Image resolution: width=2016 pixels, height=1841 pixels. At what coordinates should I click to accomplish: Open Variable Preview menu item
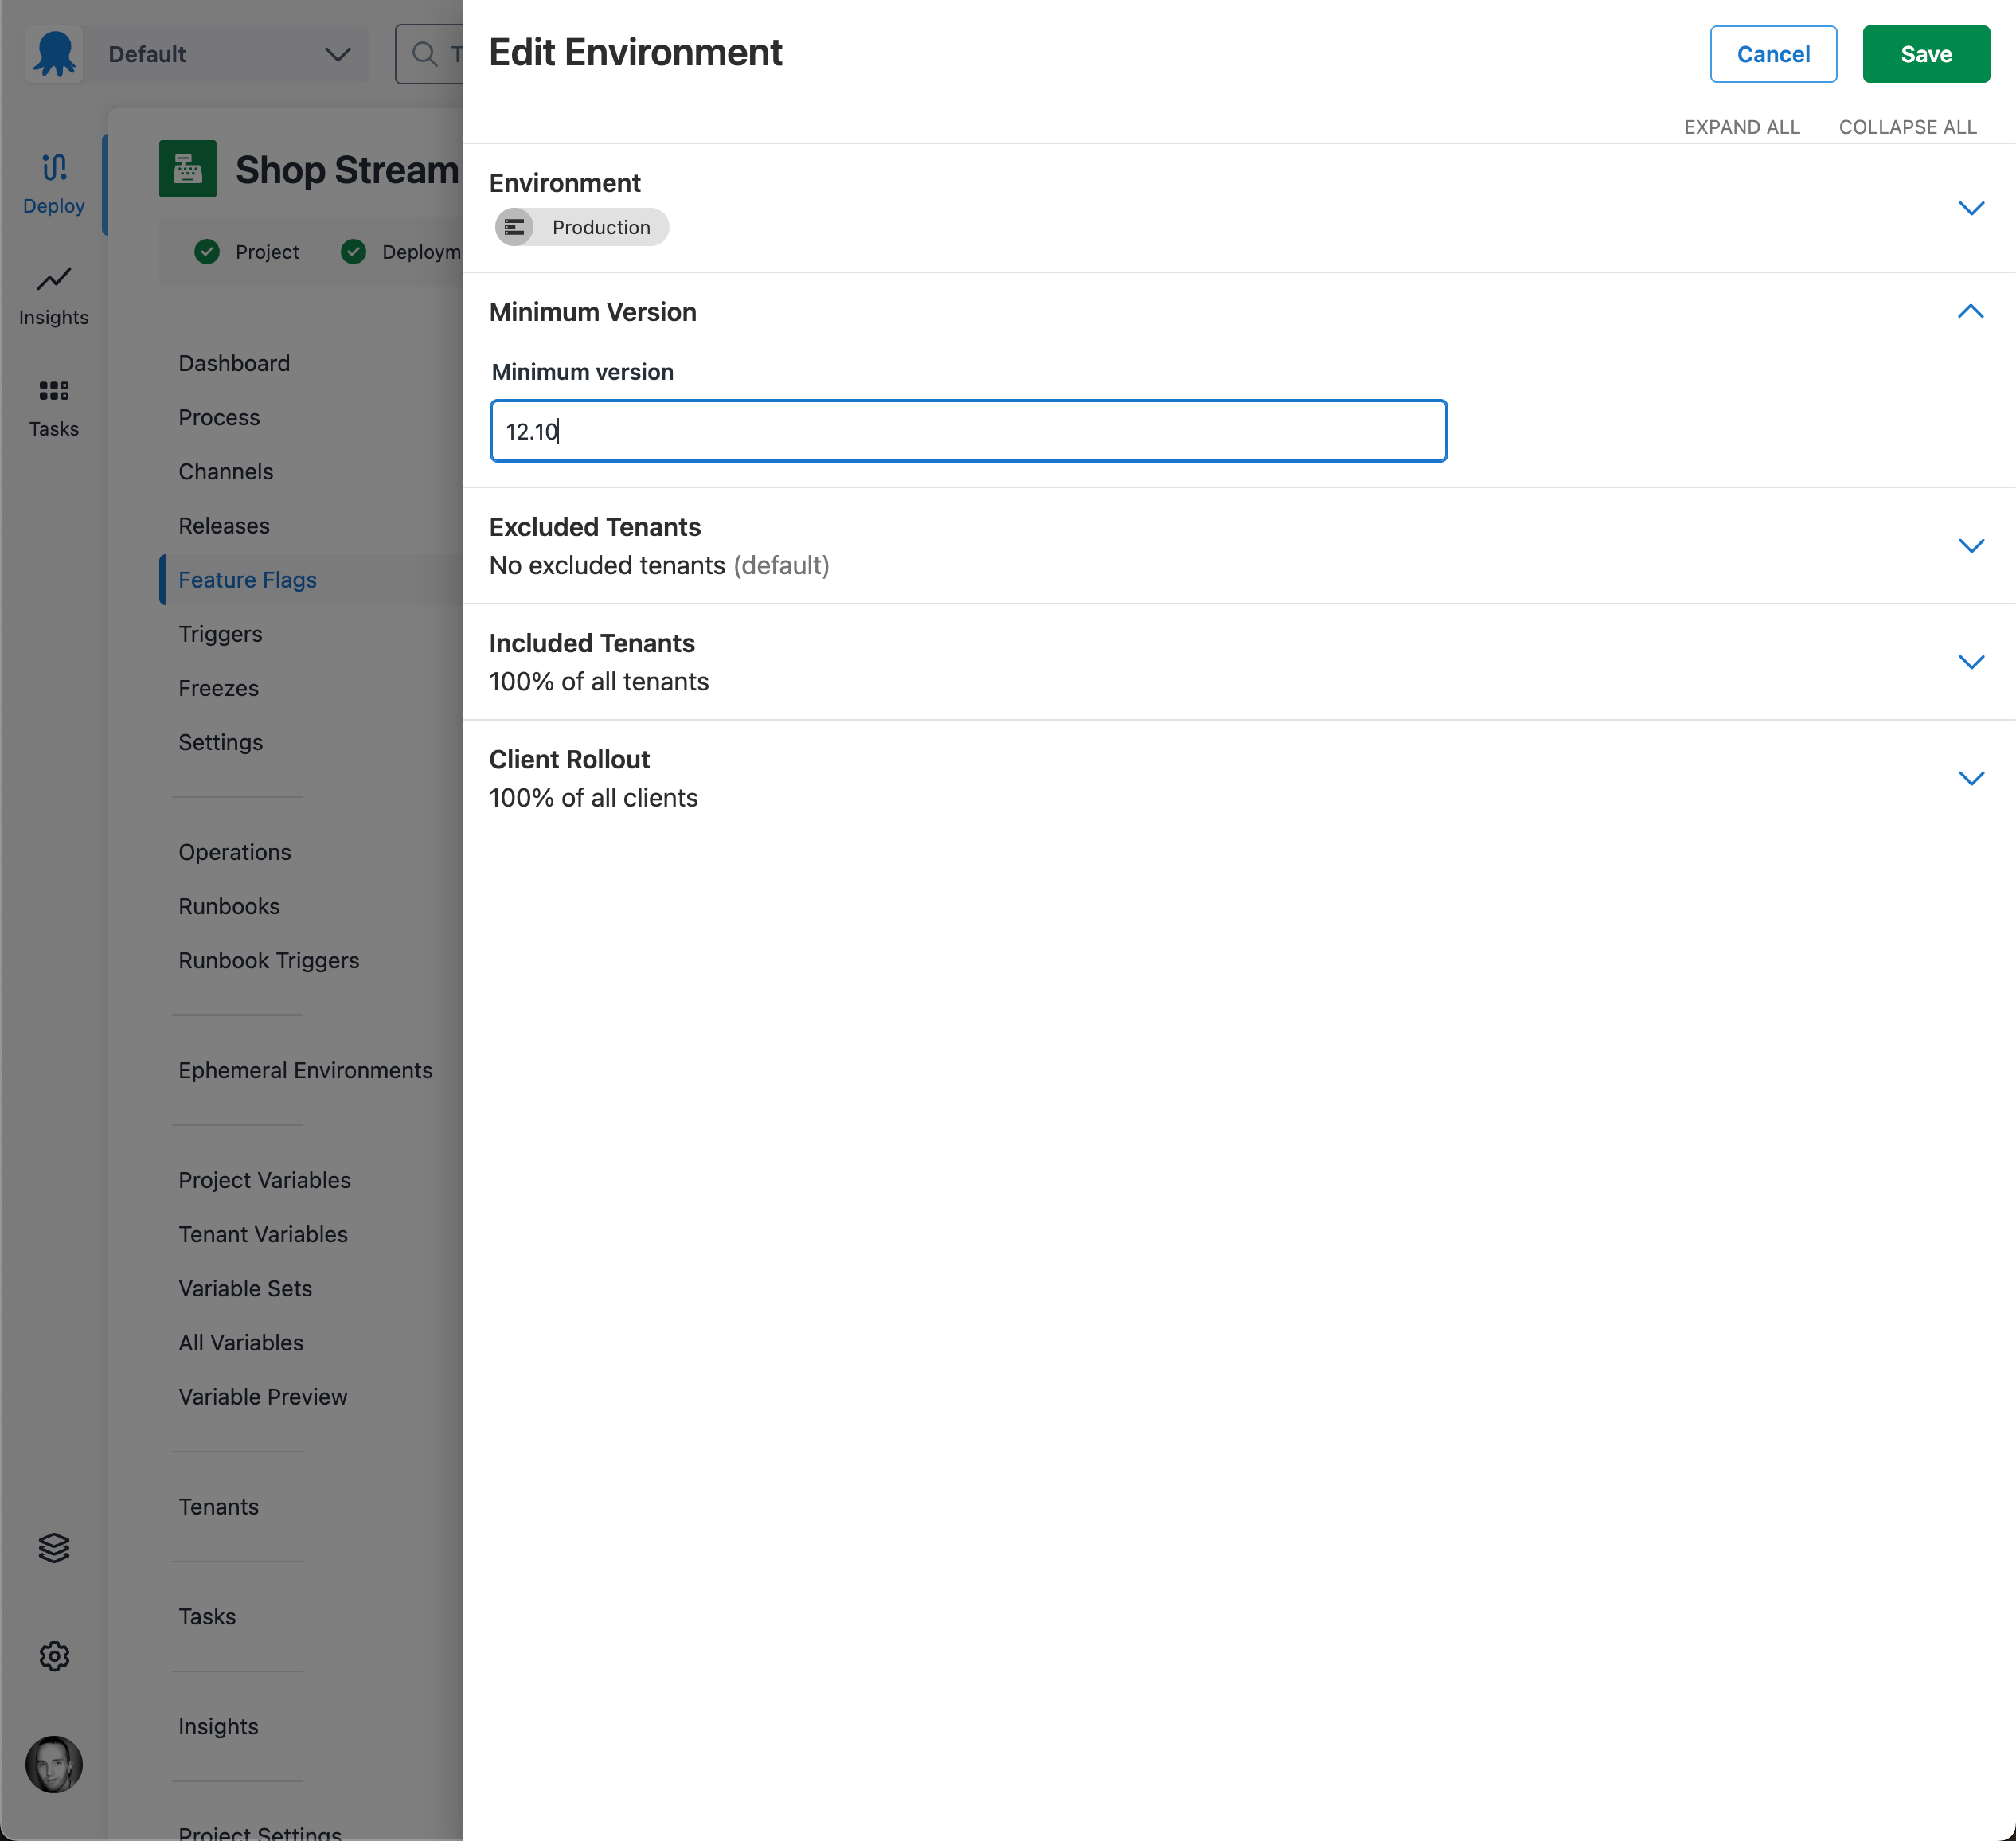(x=263, y=1396)
